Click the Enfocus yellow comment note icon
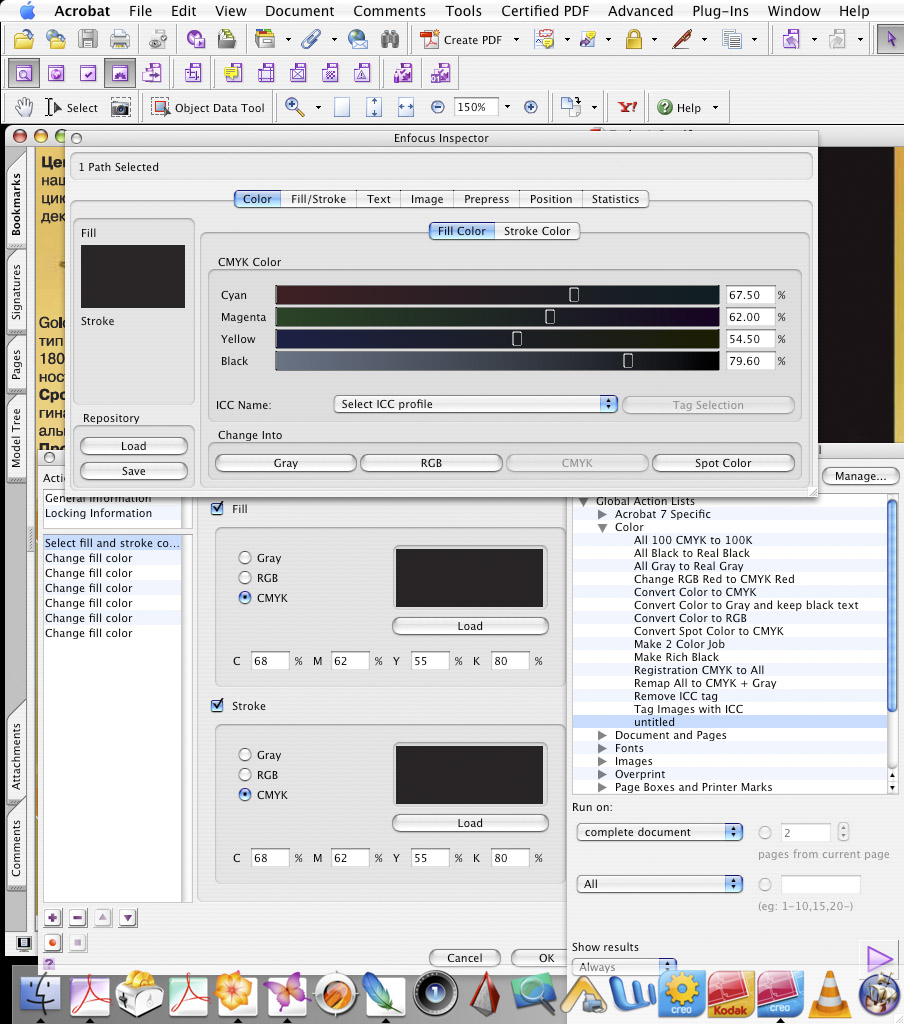This screenshot has height=1024, width=904. click(233, 73)
